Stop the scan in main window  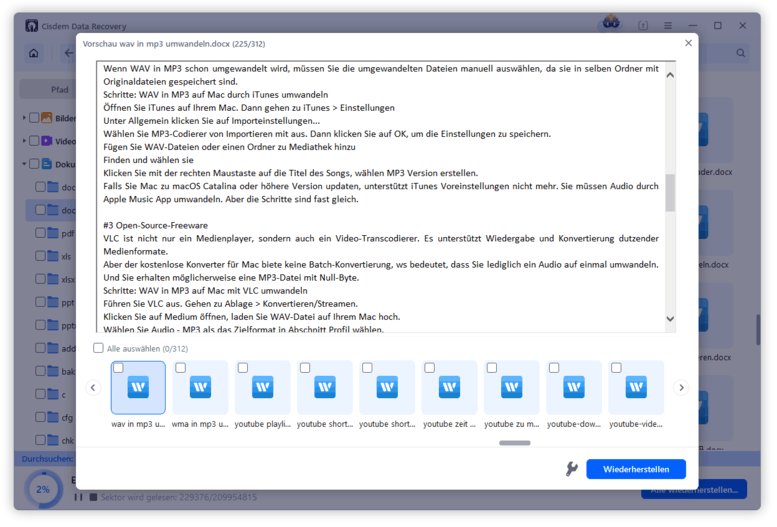coord(93,497)
